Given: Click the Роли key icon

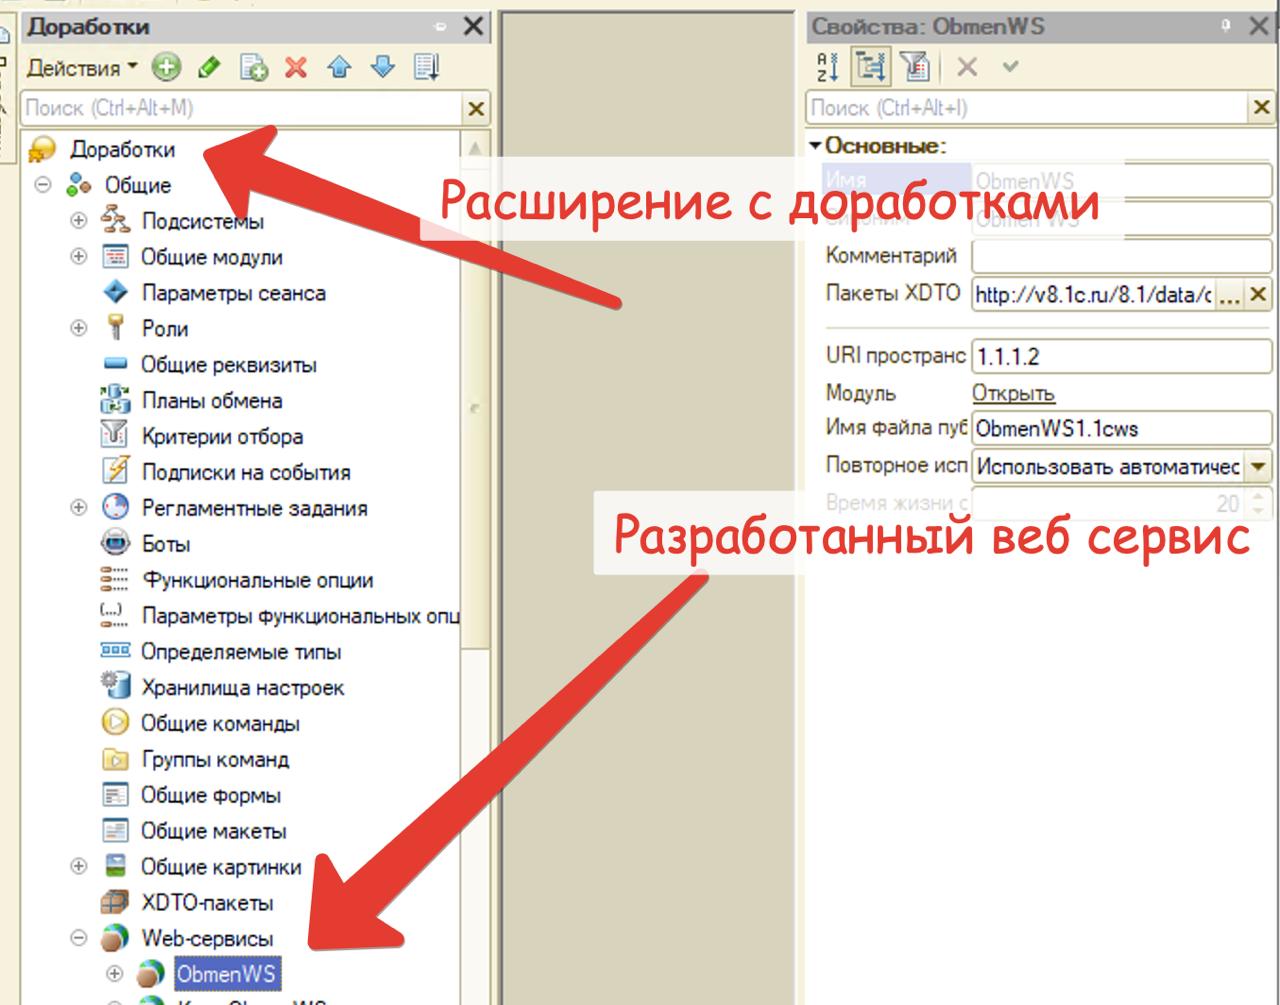Looking at the screenshot, I should [x=115, y=328].
